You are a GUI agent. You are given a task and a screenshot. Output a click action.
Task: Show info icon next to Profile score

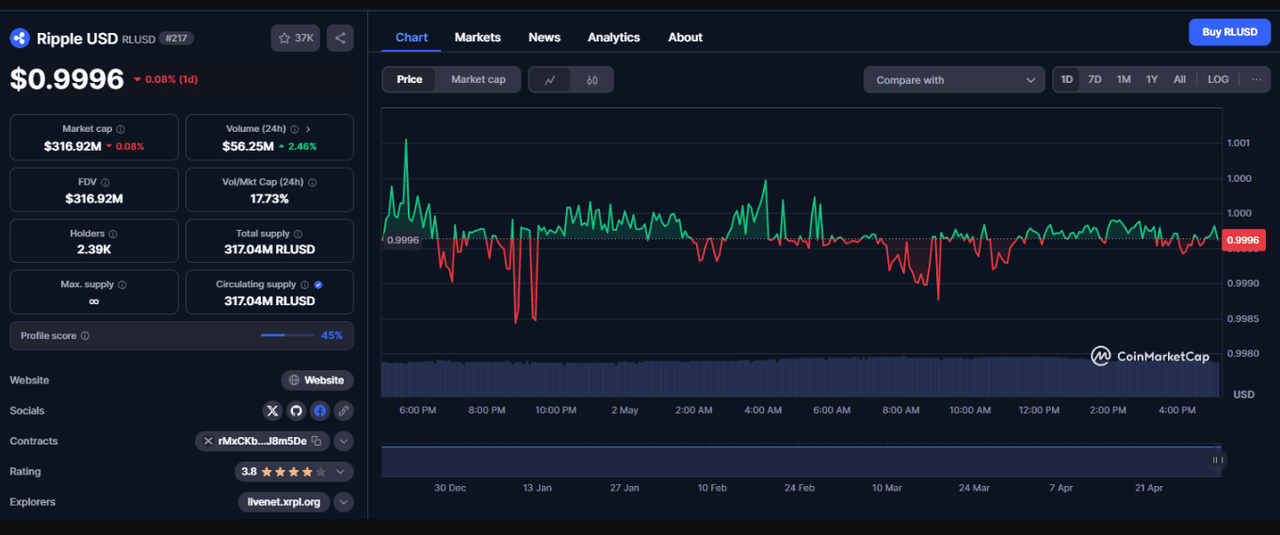(85, 336)
